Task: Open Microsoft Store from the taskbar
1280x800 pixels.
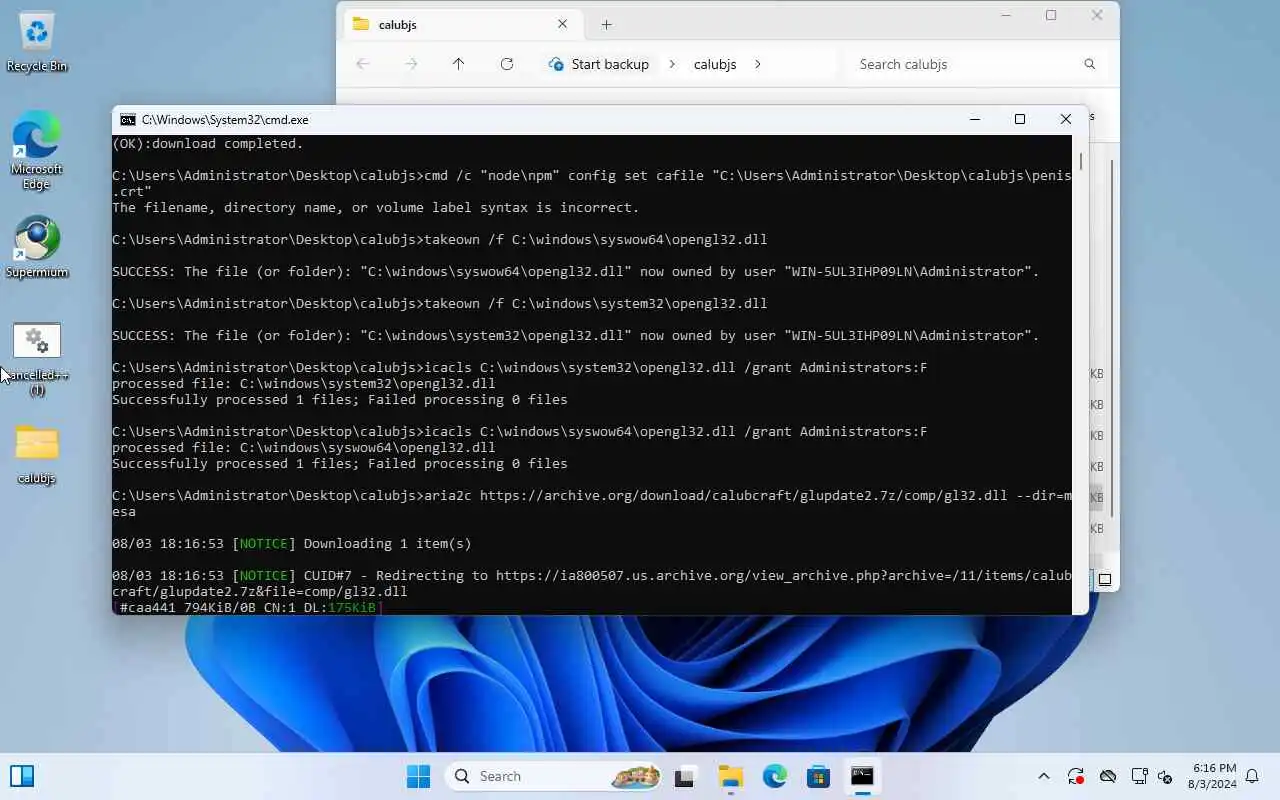Action: (818, 776)
